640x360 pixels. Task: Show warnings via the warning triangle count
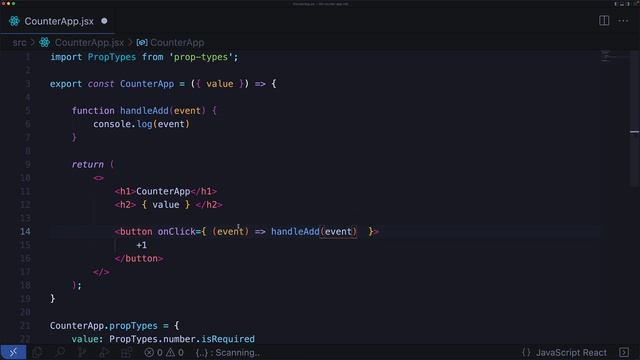point(175,353)
